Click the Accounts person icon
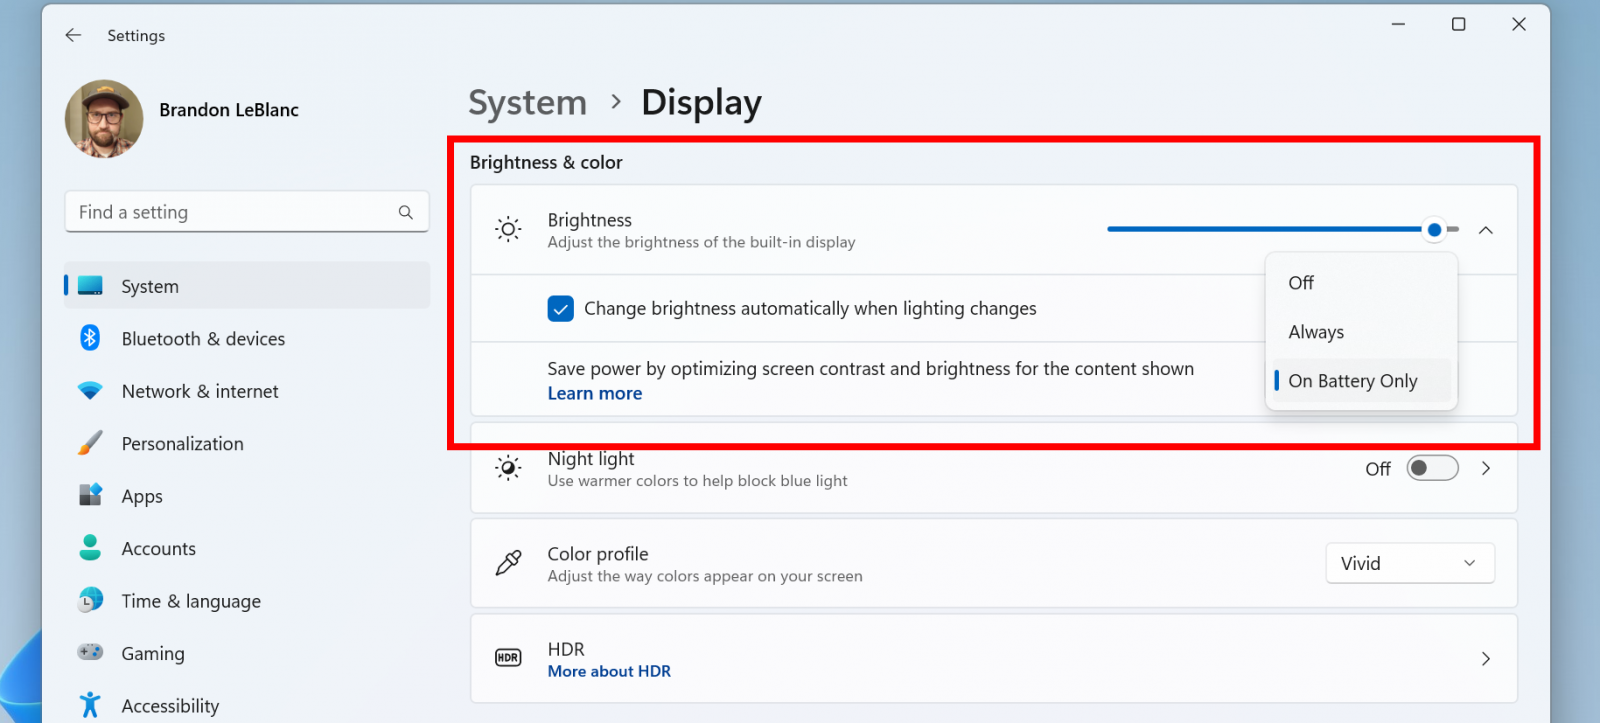 coord(90,547)
